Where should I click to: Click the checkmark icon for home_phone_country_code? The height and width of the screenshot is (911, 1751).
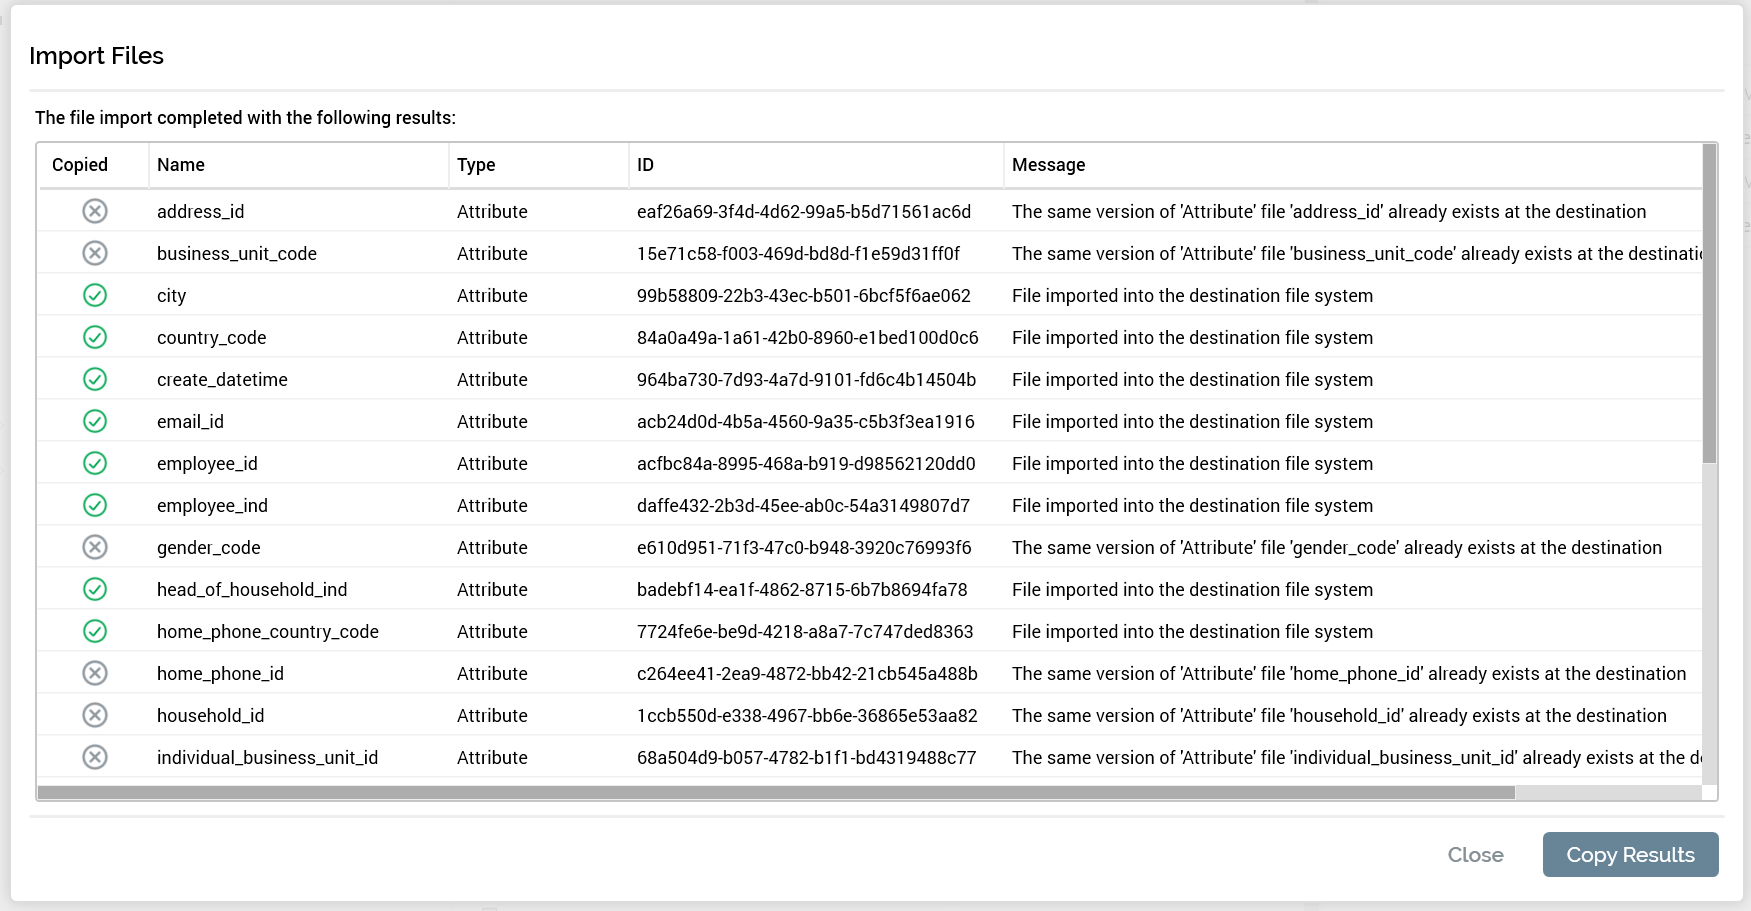[x=95, y=631]
